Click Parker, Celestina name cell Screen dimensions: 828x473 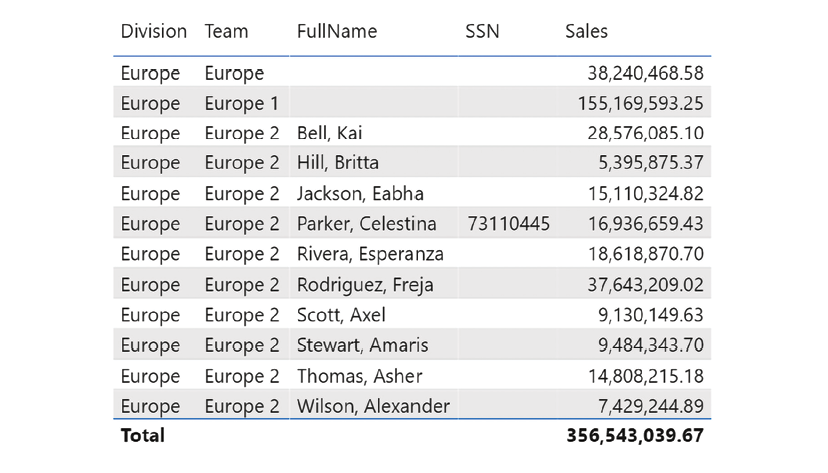click(366, 224)
